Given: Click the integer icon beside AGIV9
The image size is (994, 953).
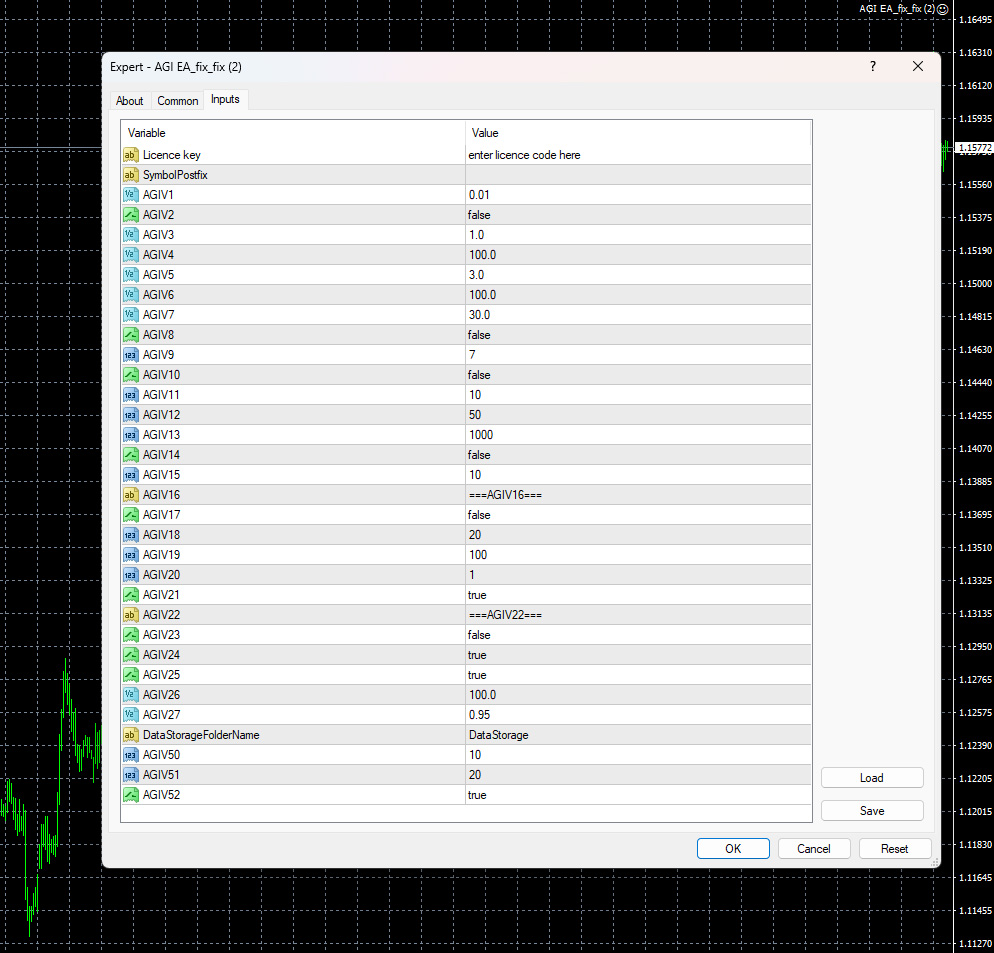Looking at the screenshot, I should point(131,354).
